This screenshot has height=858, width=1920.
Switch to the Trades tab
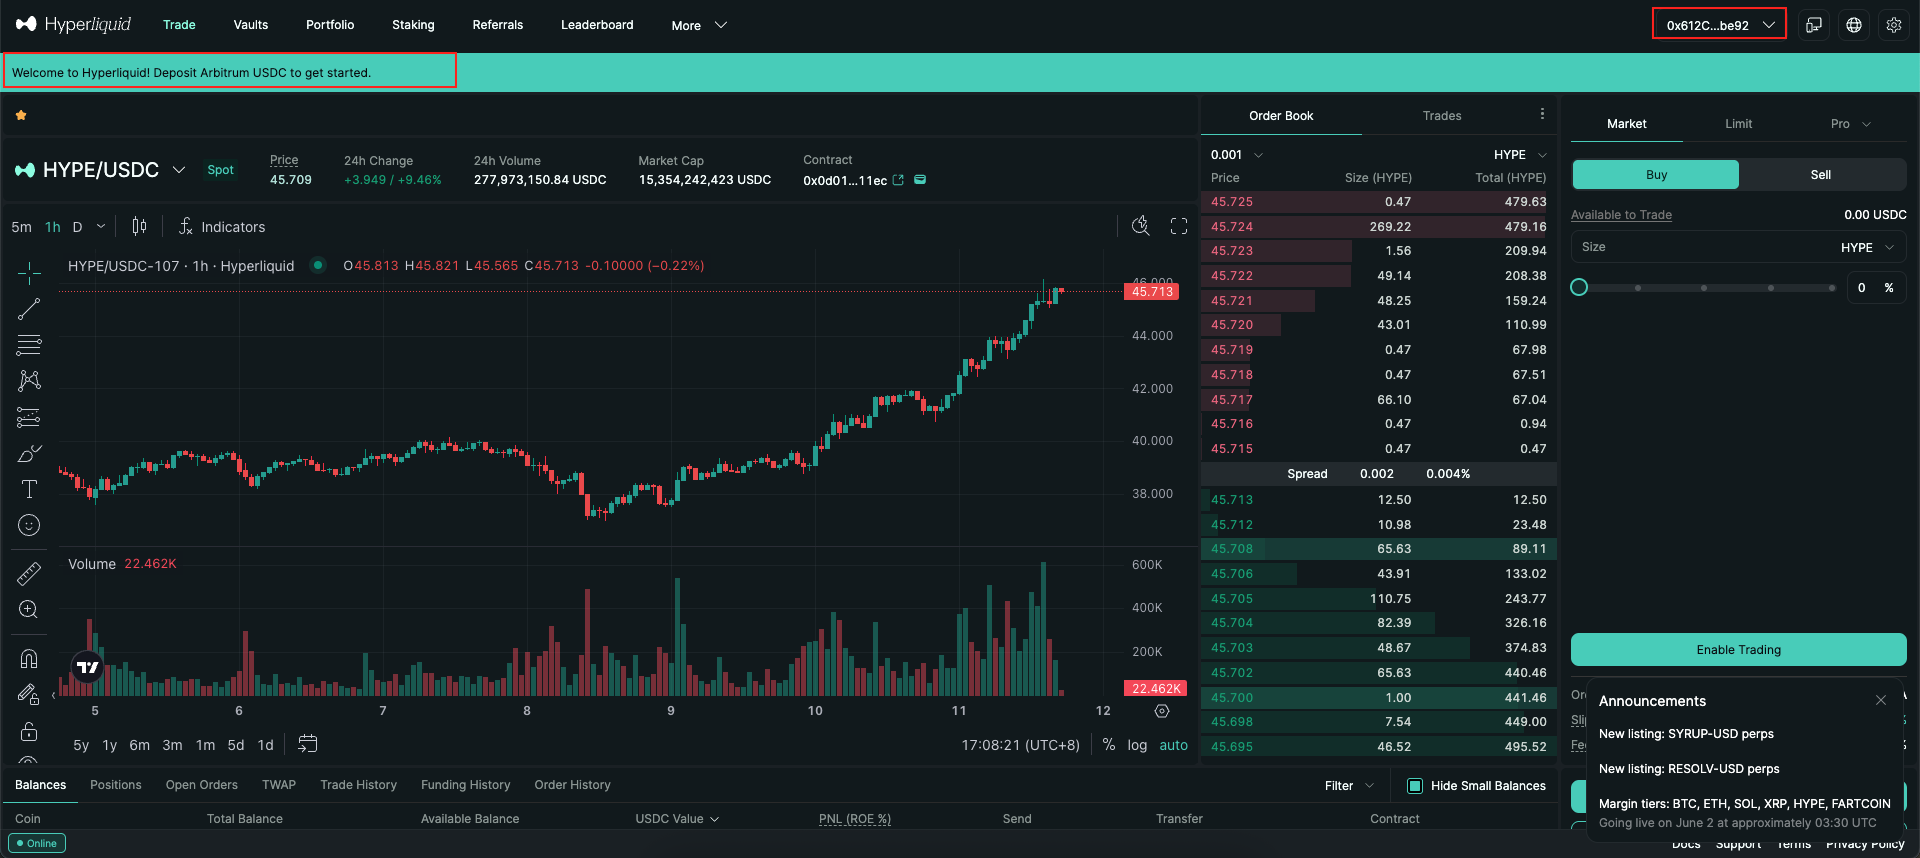click(x=1442, y=116)
